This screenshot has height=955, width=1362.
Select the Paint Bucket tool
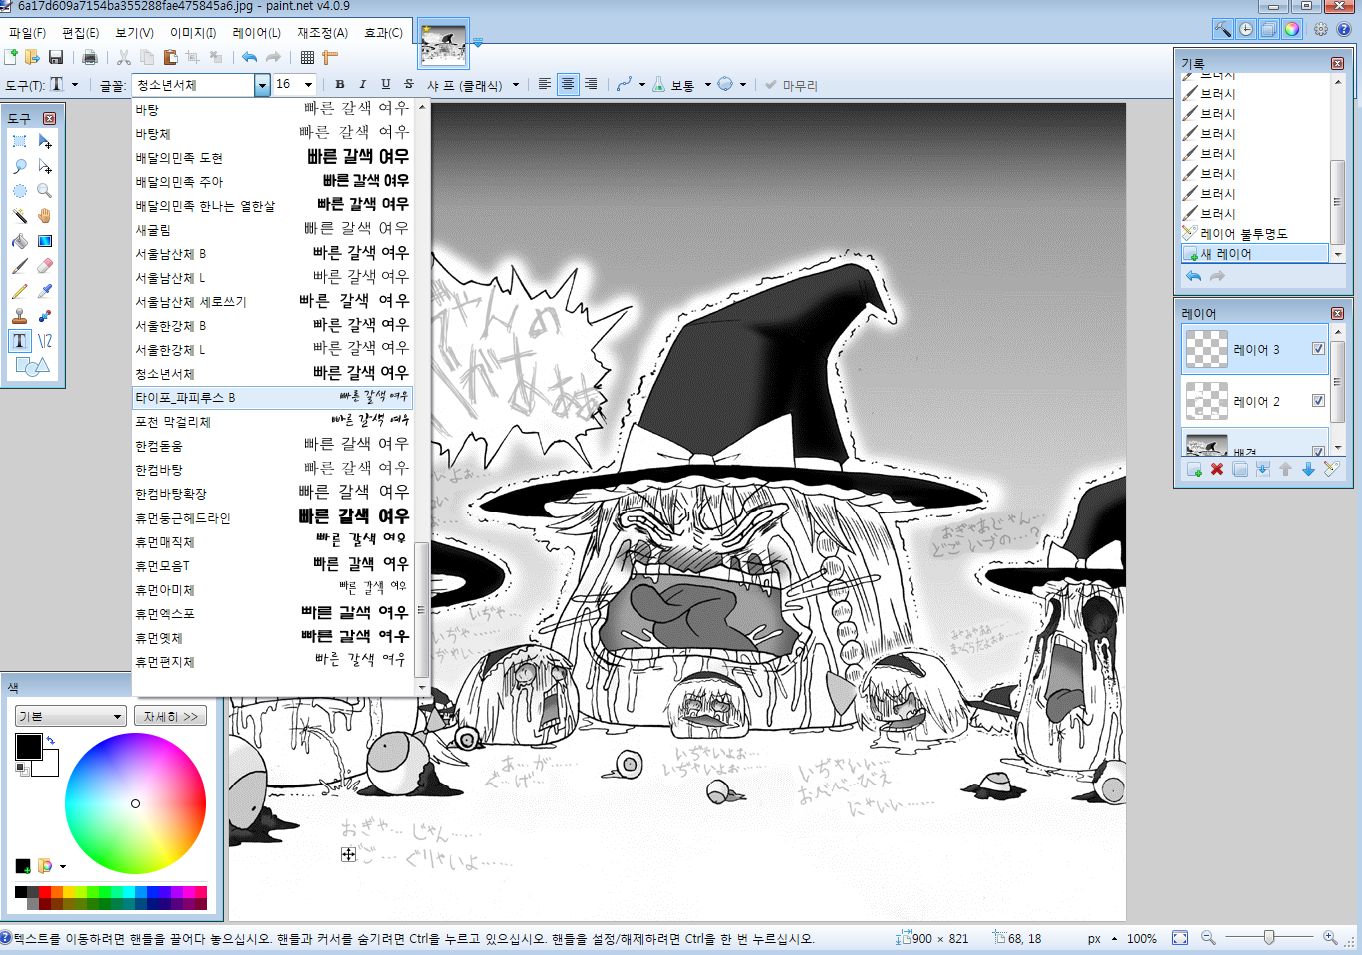[20, 241]
